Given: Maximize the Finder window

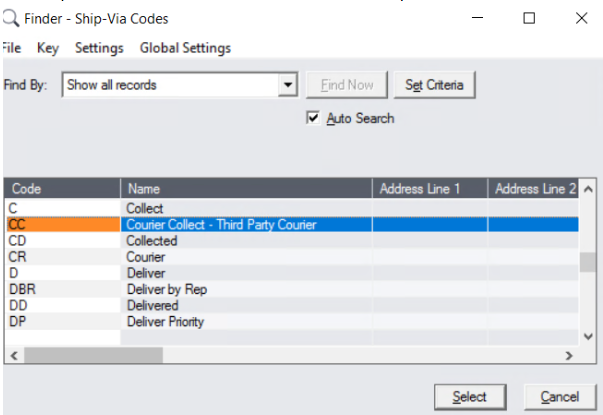Looking at the screenshot, I should pyautogui.click(x=529, y=18).
